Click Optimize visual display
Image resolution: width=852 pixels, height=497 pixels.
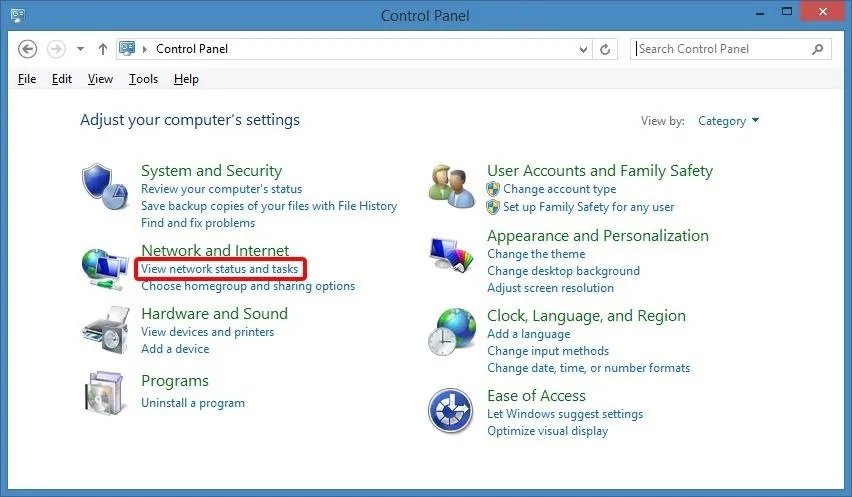click(548, 431)
